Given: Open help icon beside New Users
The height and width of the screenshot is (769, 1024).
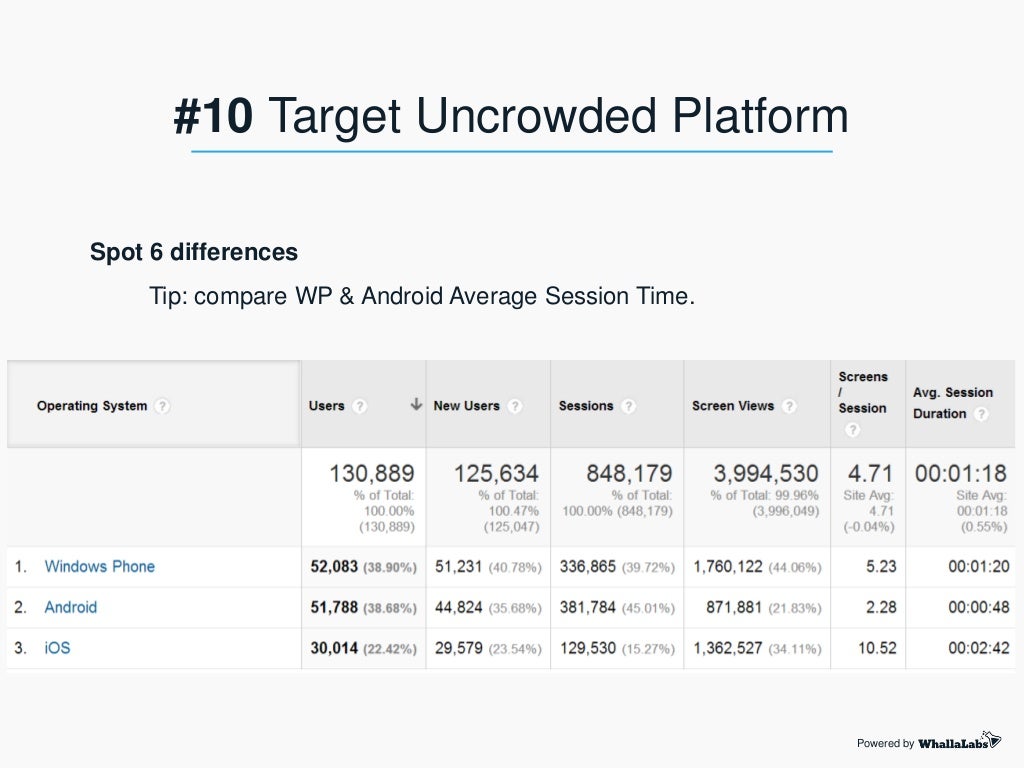Looking at the screenshot, I should pyautogui.click(x=515, y=406).
